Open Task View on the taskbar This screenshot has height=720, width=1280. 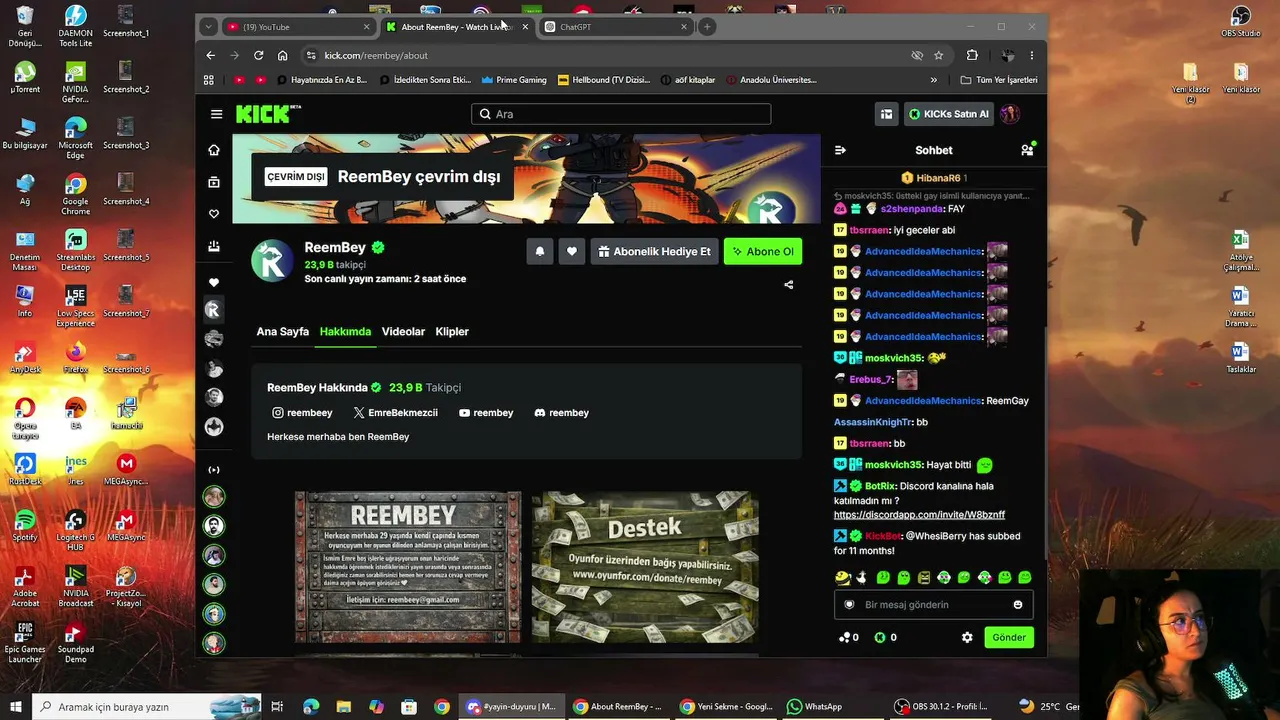tap(277, 707)
